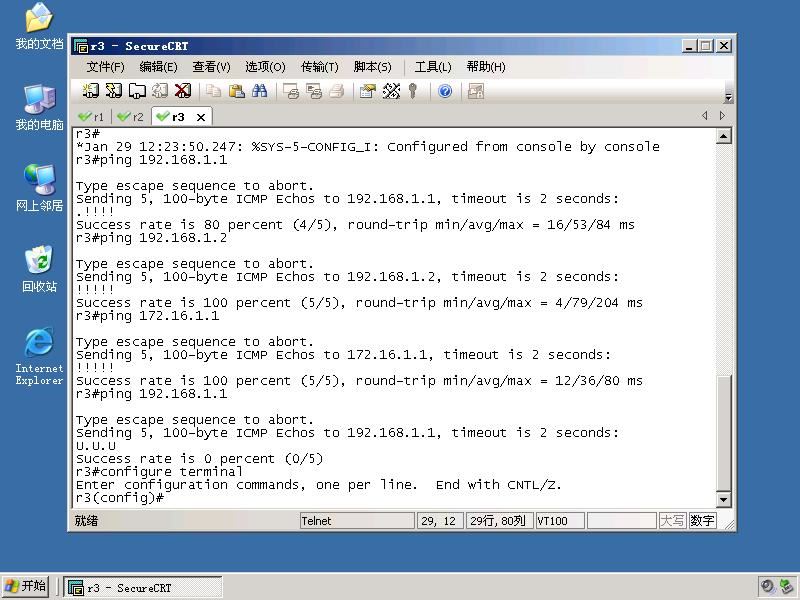Click the 'r3#ping 172.16.1.1' line

click(x=147, y=316)
